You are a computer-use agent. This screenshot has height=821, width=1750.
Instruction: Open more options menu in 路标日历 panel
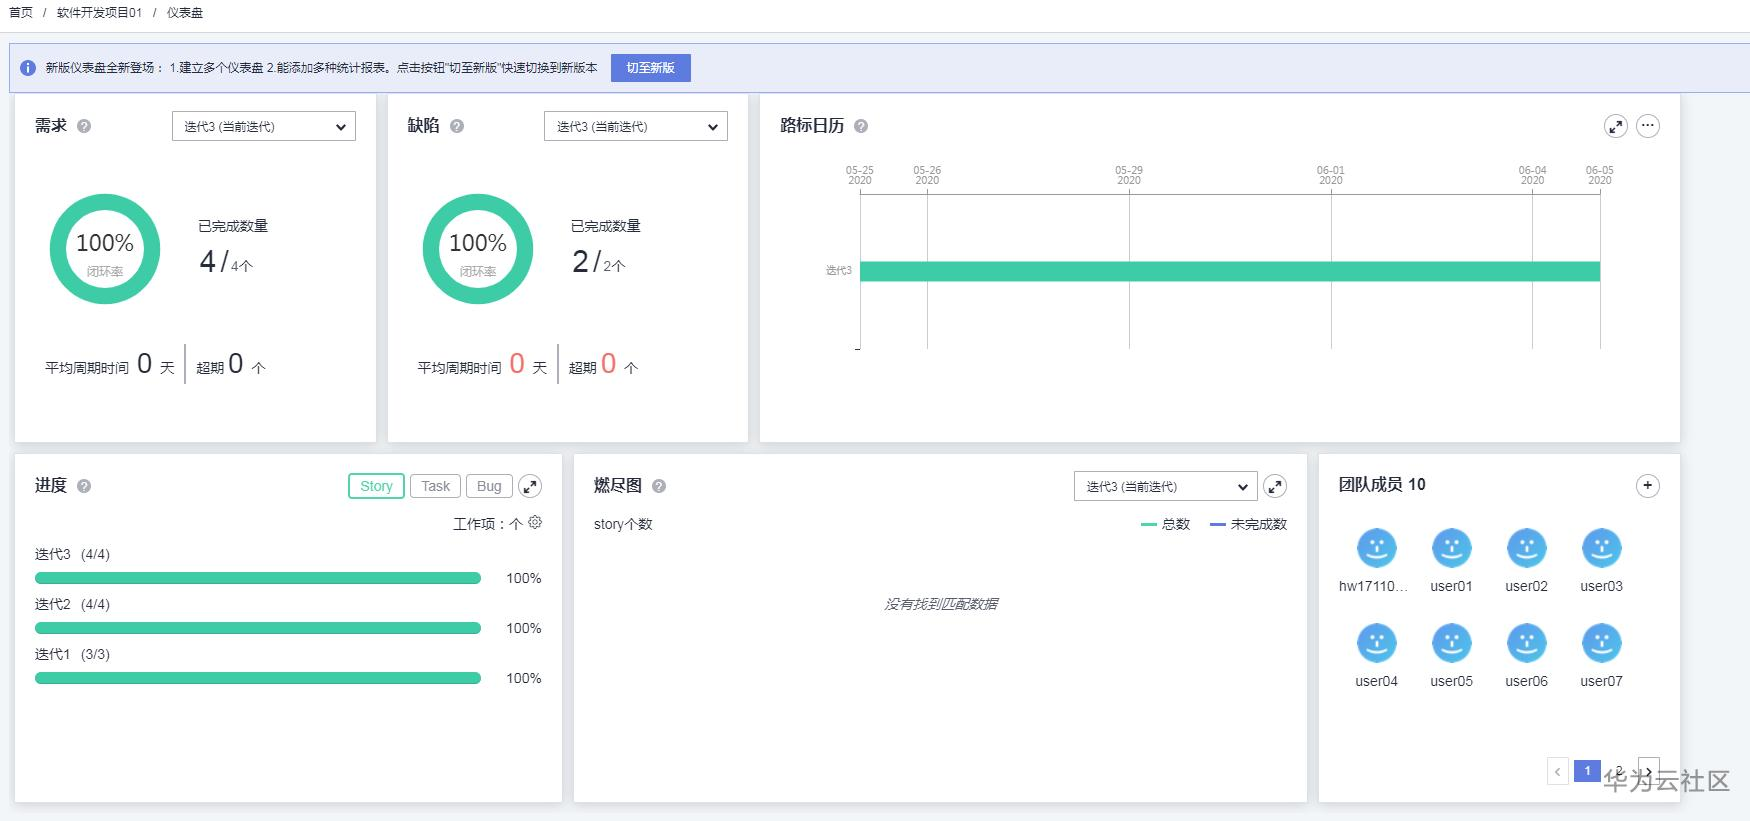click(x=1648, y=126)
